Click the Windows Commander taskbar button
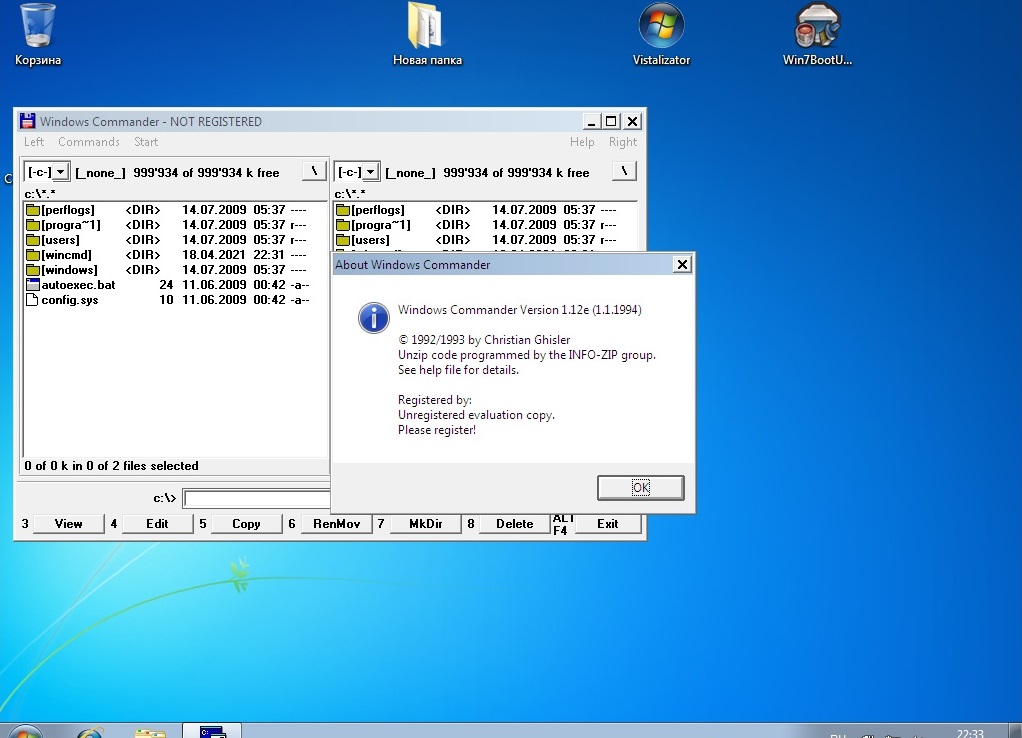1022x738 pixels. point(212,730)
